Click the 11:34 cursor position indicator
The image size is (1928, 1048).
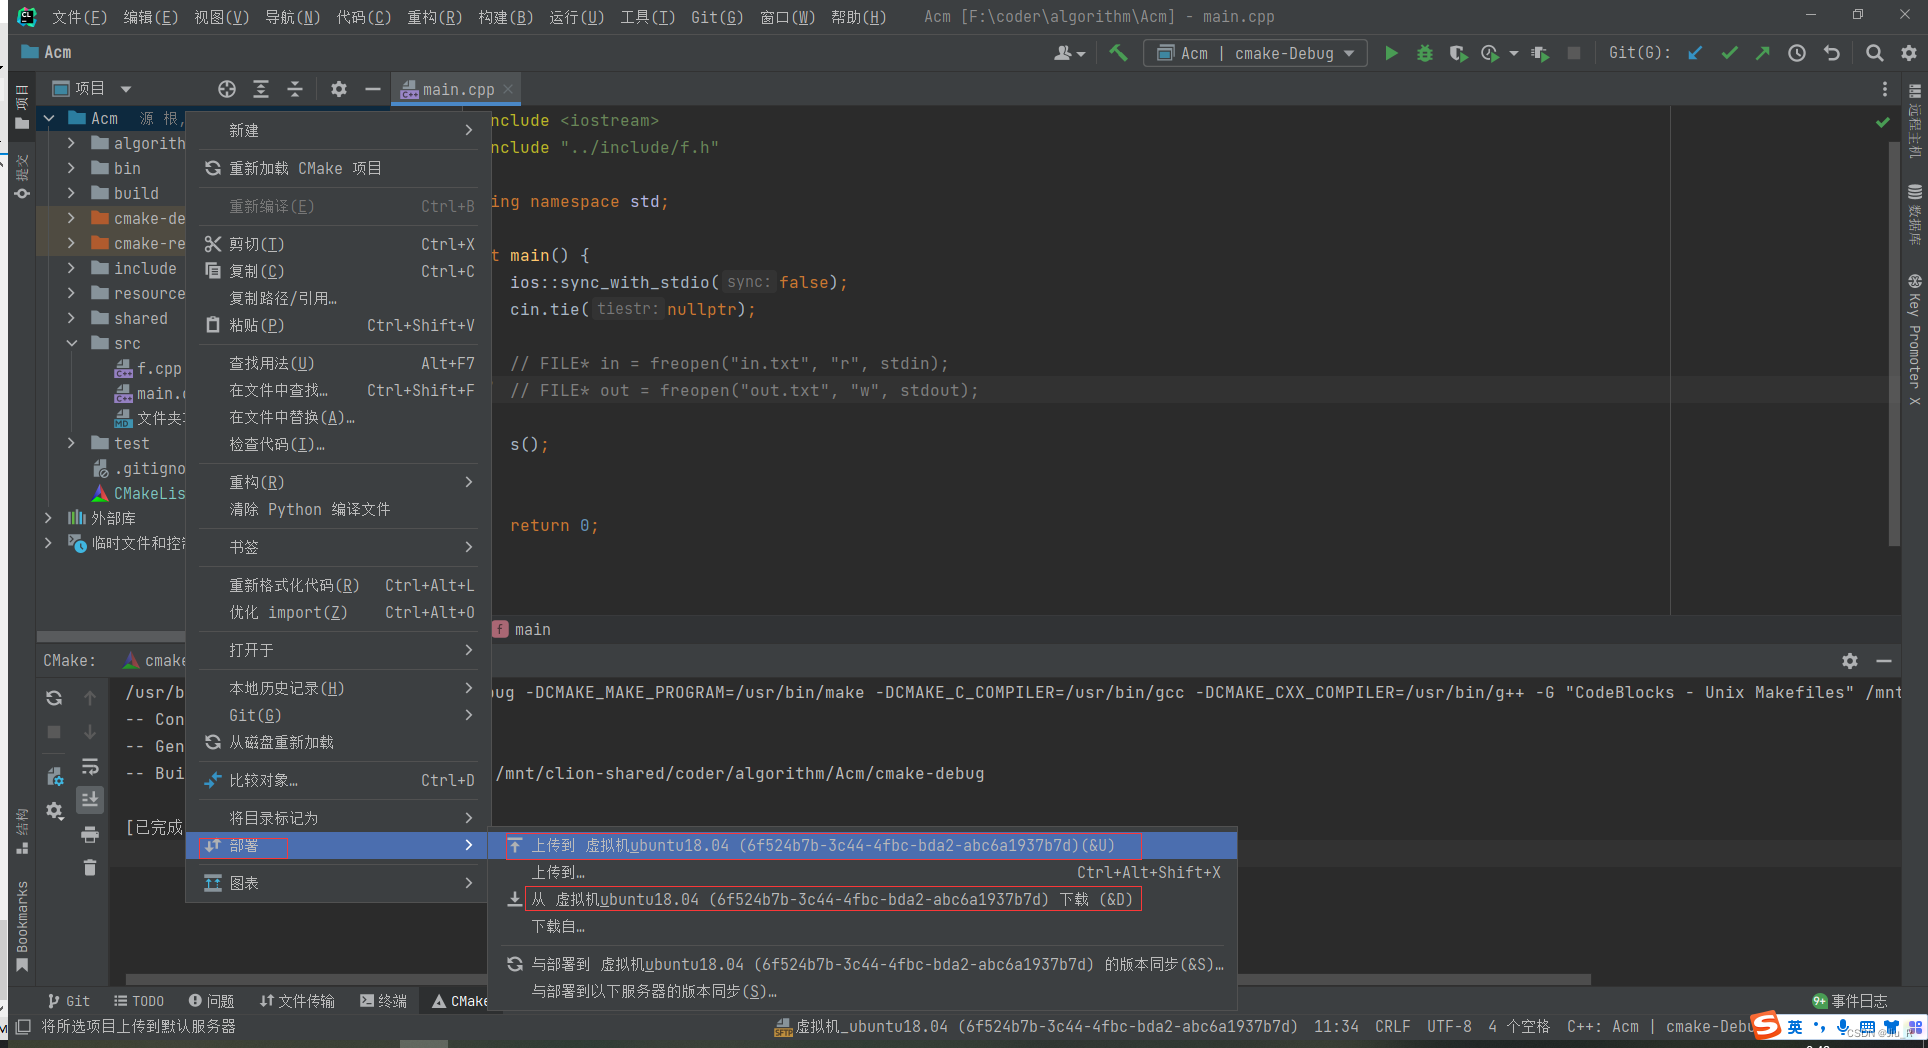(1336, 1027)
